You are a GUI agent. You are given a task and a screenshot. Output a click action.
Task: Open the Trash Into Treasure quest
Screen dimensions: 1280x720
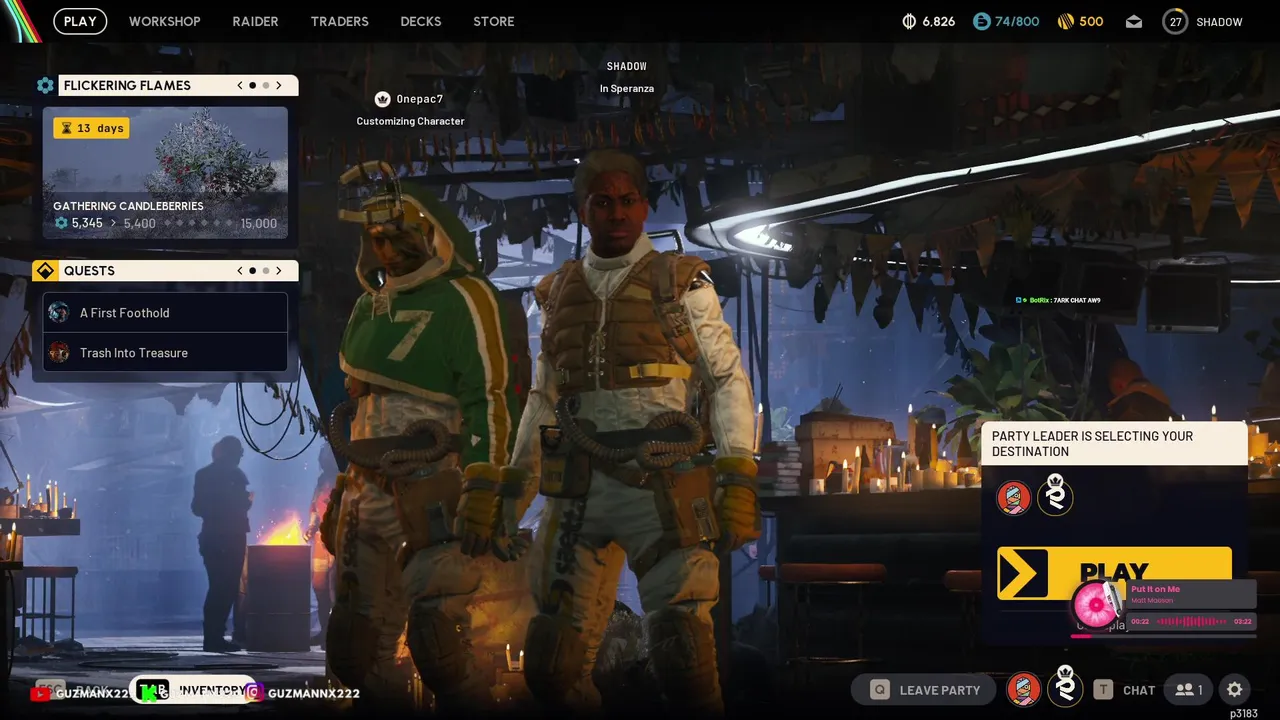165,353
